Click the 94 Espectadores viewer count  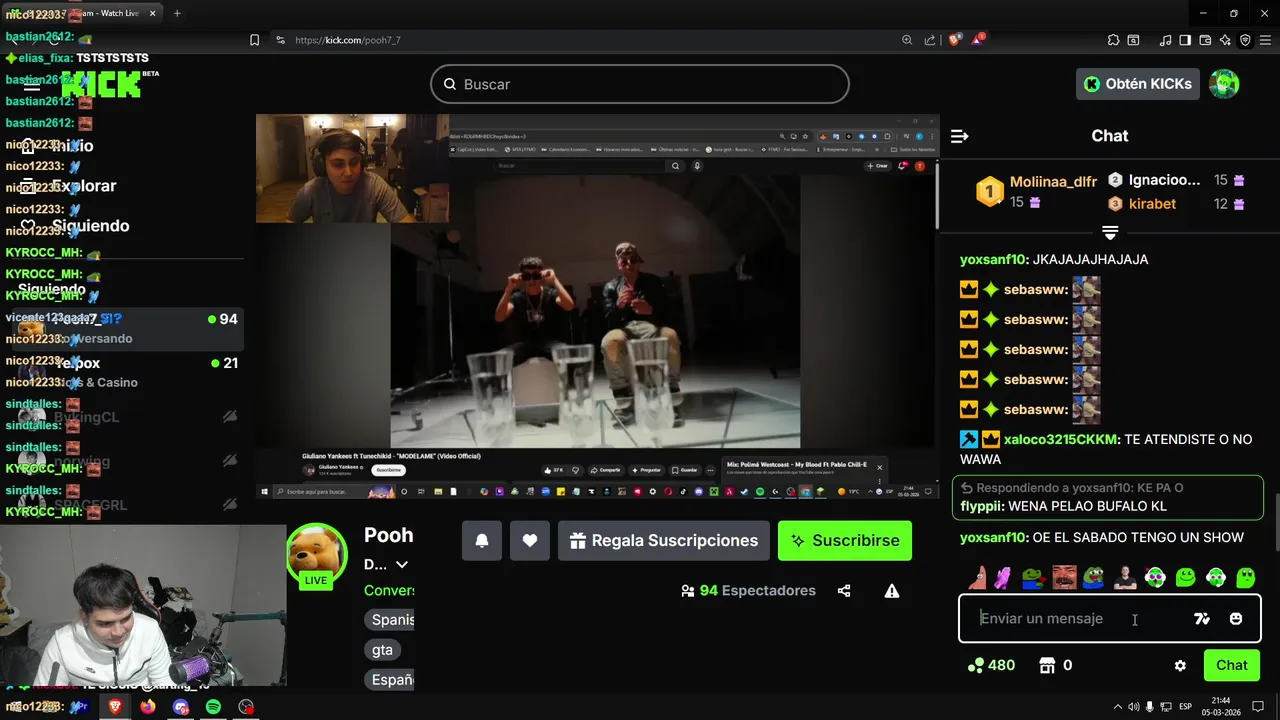pyautogui.click(x=748, y=591)
